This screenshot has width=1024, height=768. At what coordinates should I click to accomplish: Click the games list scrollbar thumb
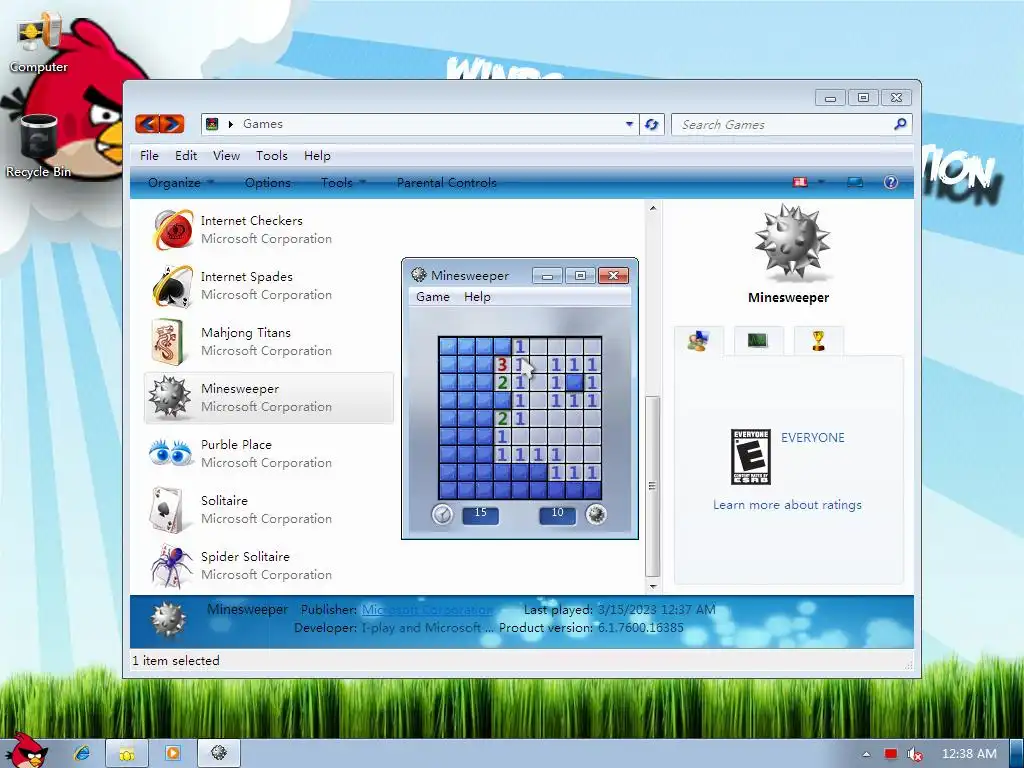652,485
